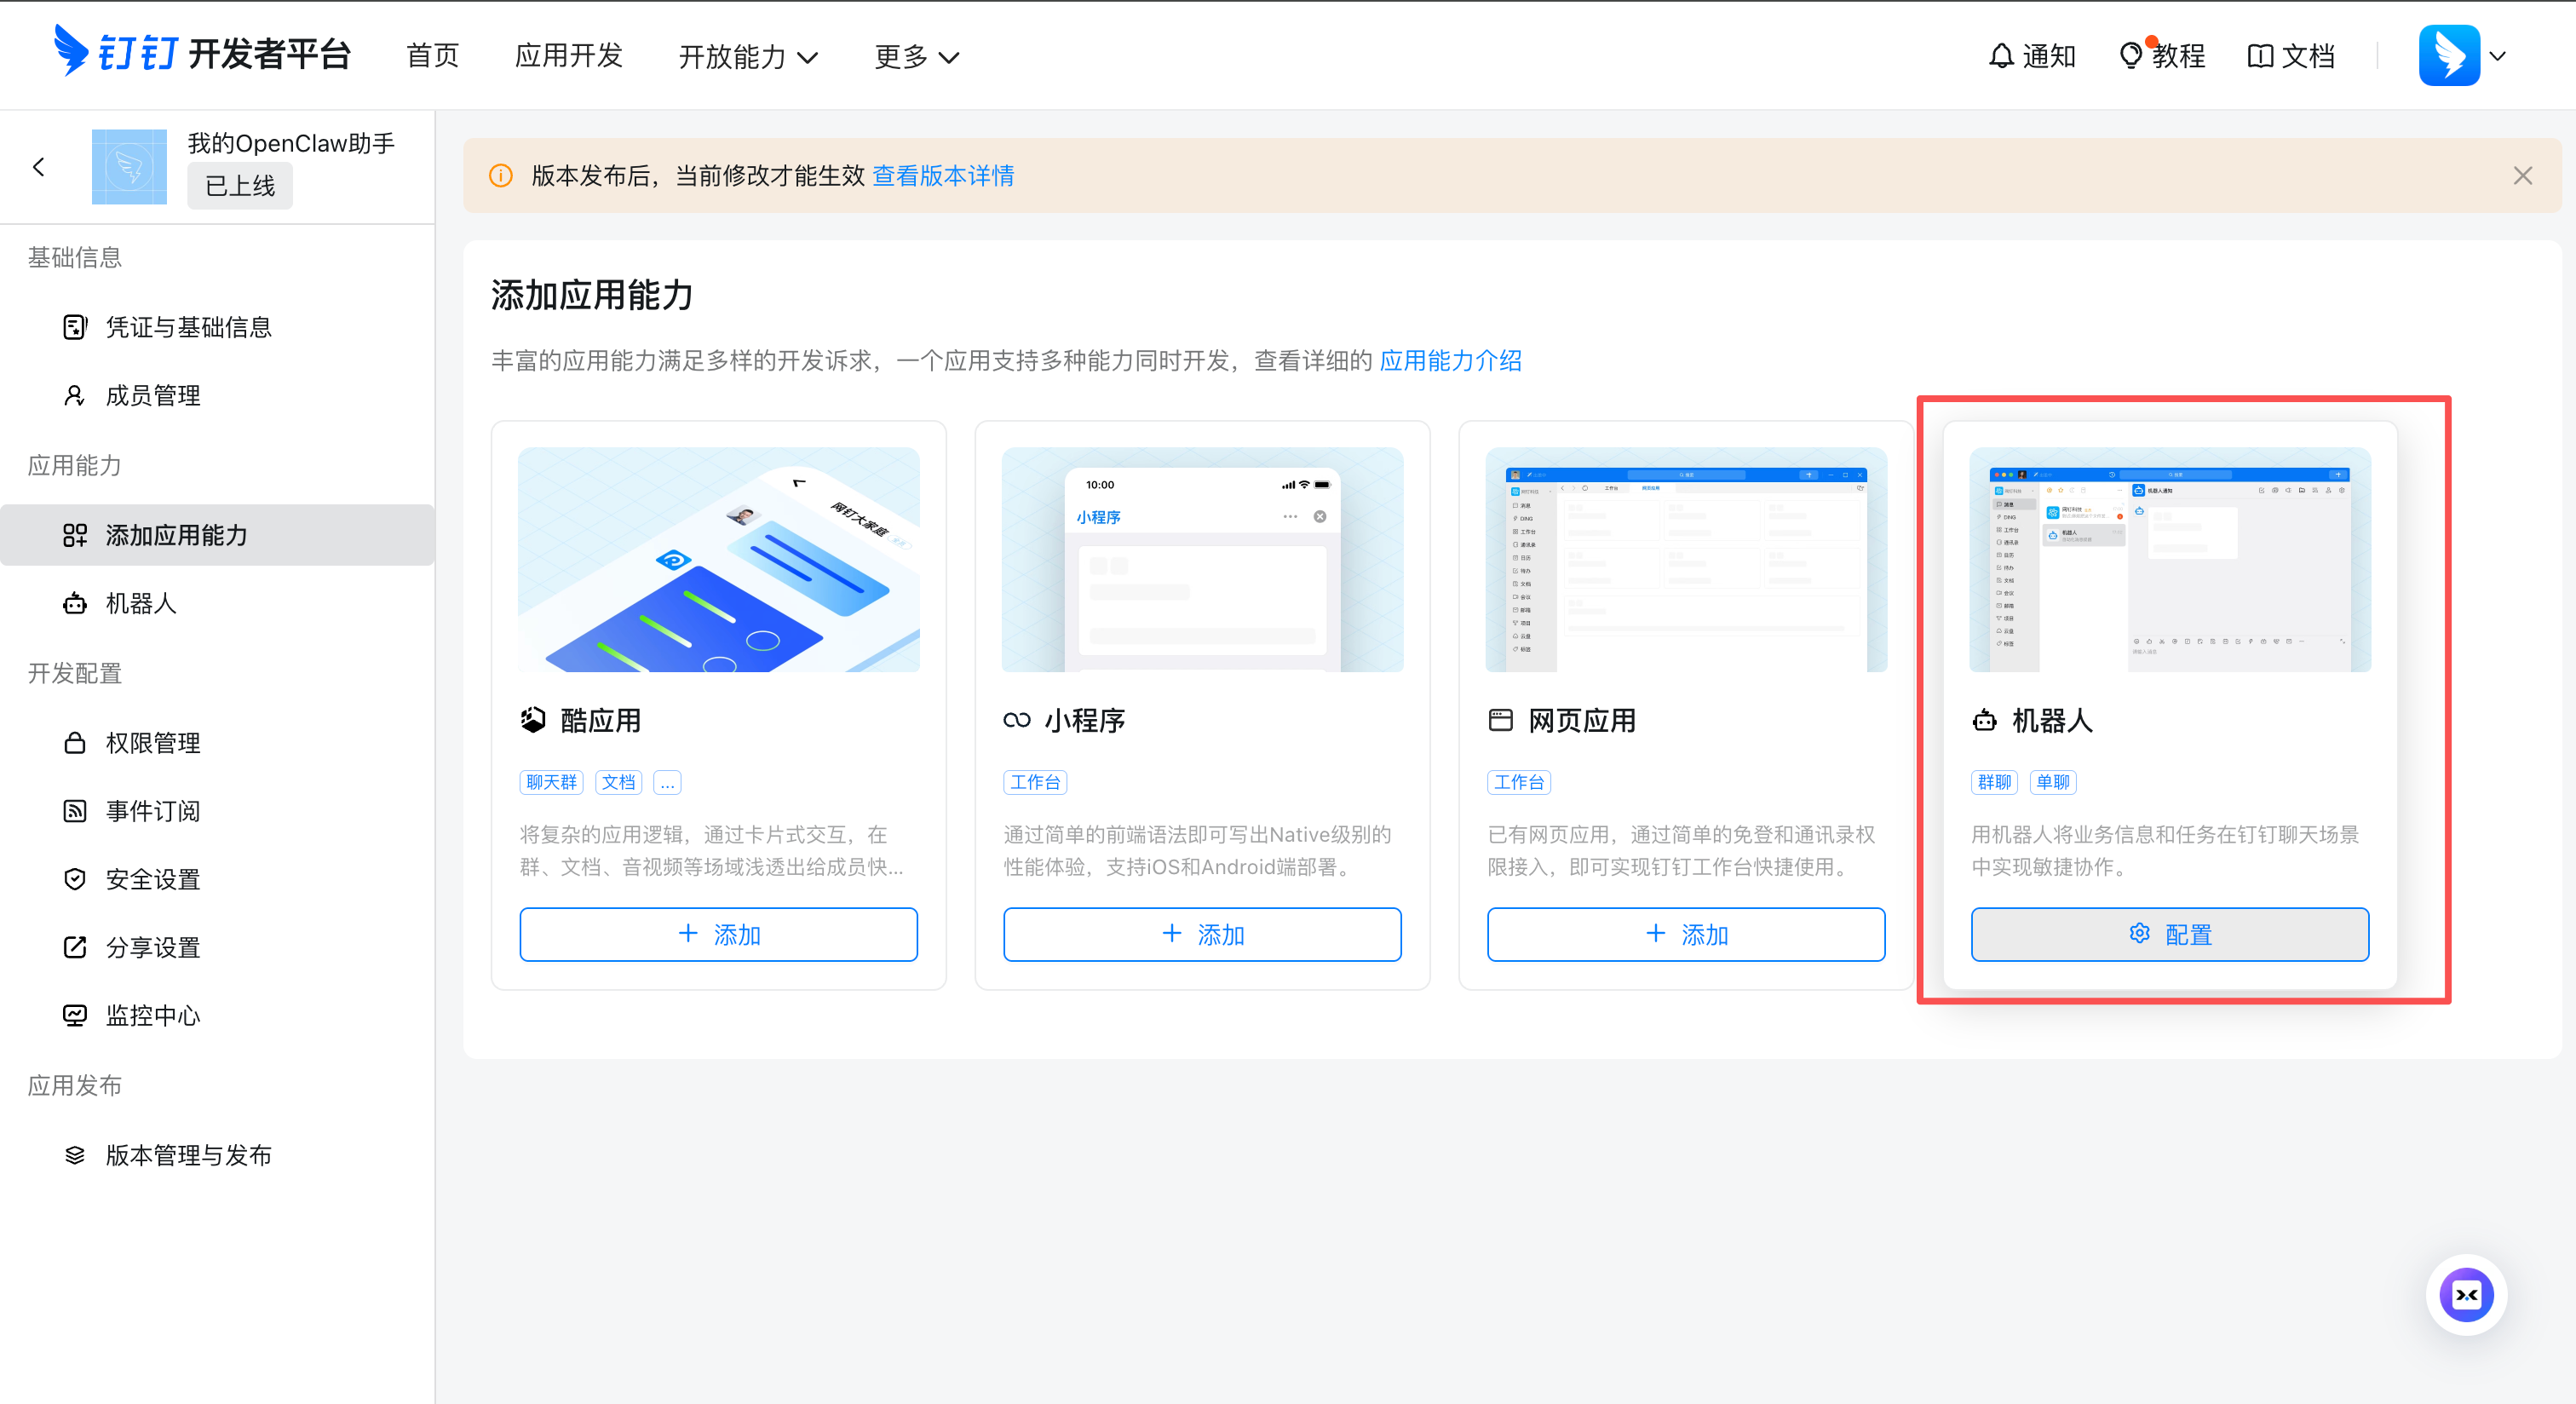Expand the 开放能力 dropdown

click(747, 57)
